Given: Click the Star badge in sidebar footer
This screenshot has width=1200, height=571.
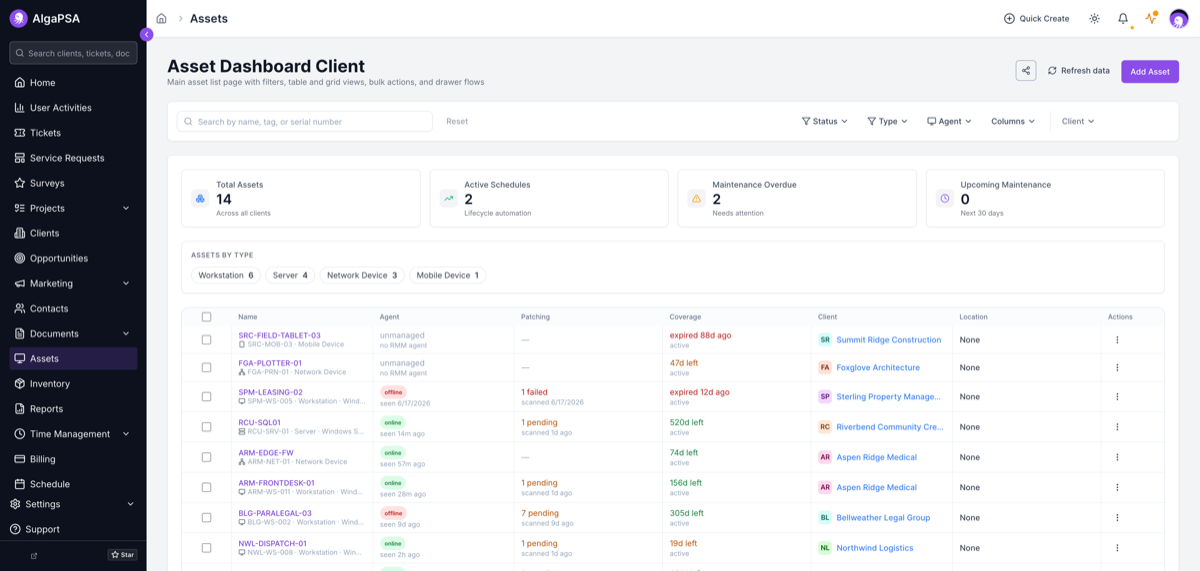Looking at the screenshot, I should point(123,554).
